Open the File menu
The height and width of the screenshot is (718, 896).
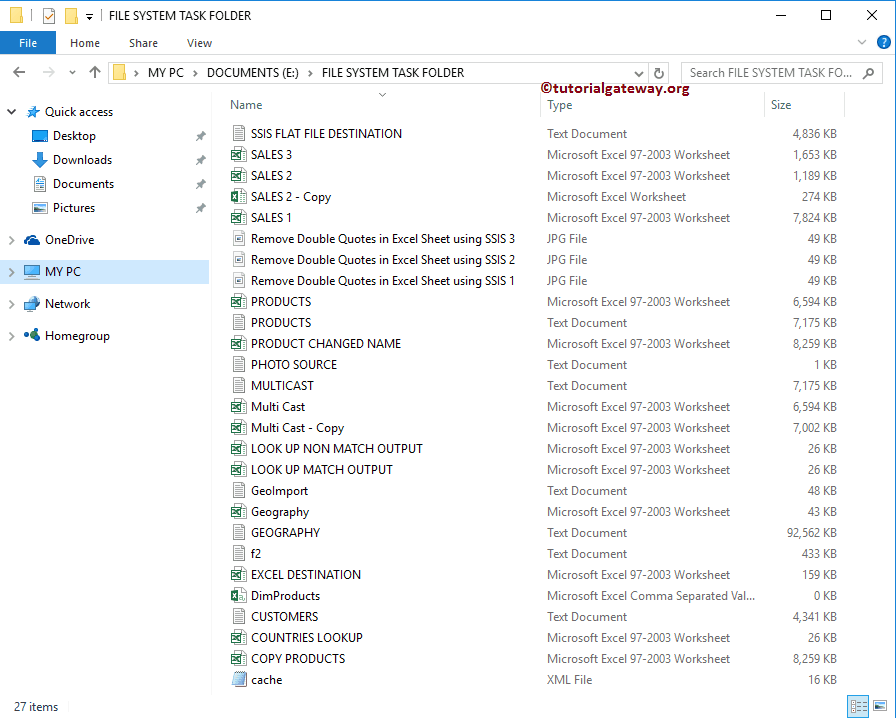click(x=28, y=42)
